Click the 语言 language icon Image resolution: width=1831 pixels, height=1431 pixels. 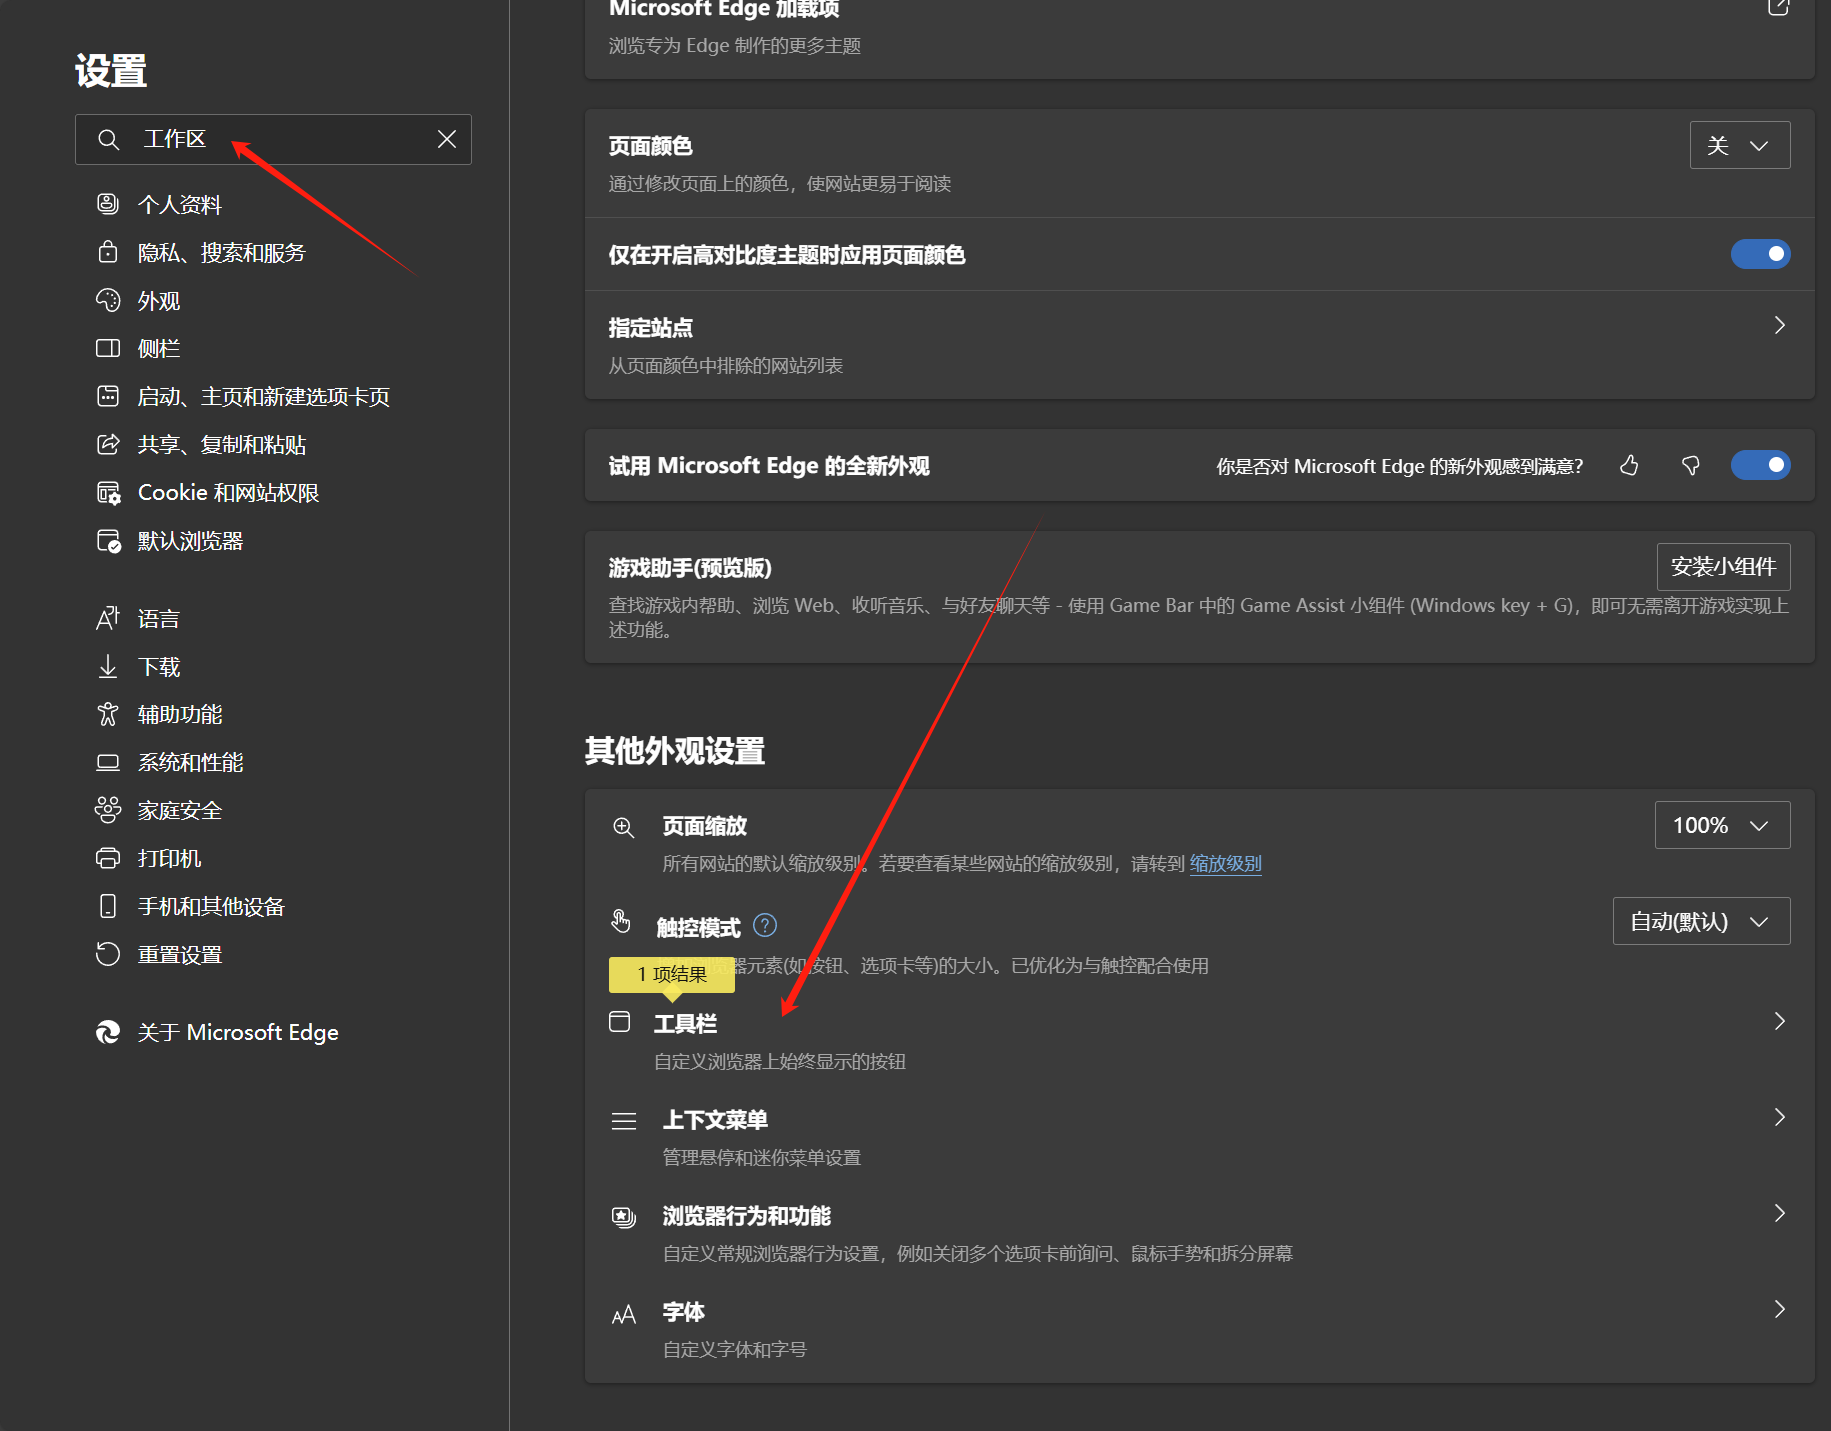[108, 618]
